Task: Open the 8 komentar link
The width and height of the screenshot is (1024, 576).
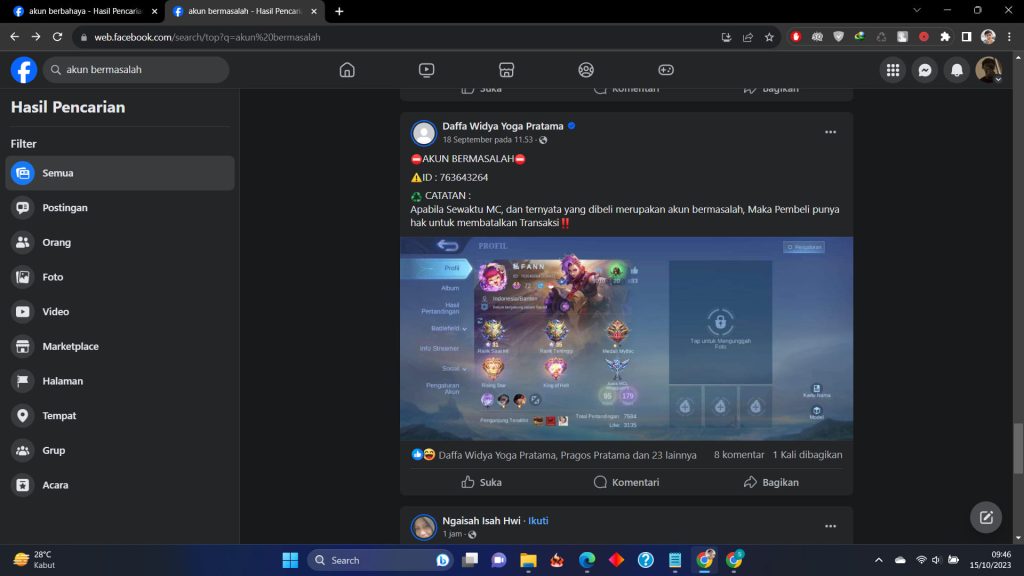Action: [x=739, y=455]
